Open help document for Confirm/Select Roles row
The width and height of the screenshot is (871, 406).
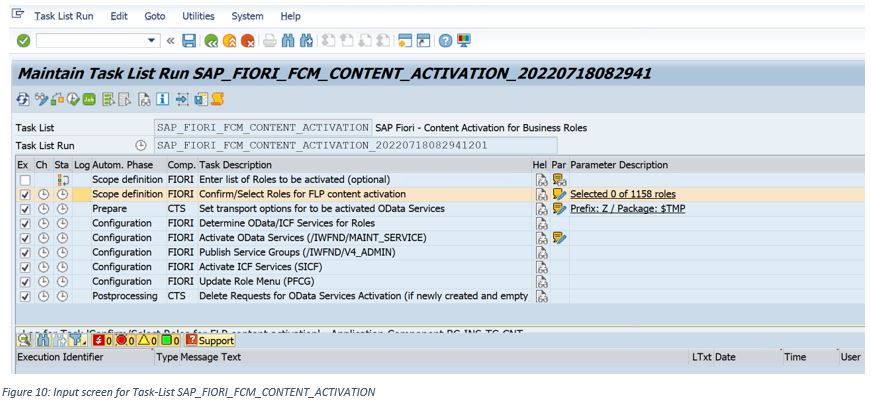pos(542,194)
